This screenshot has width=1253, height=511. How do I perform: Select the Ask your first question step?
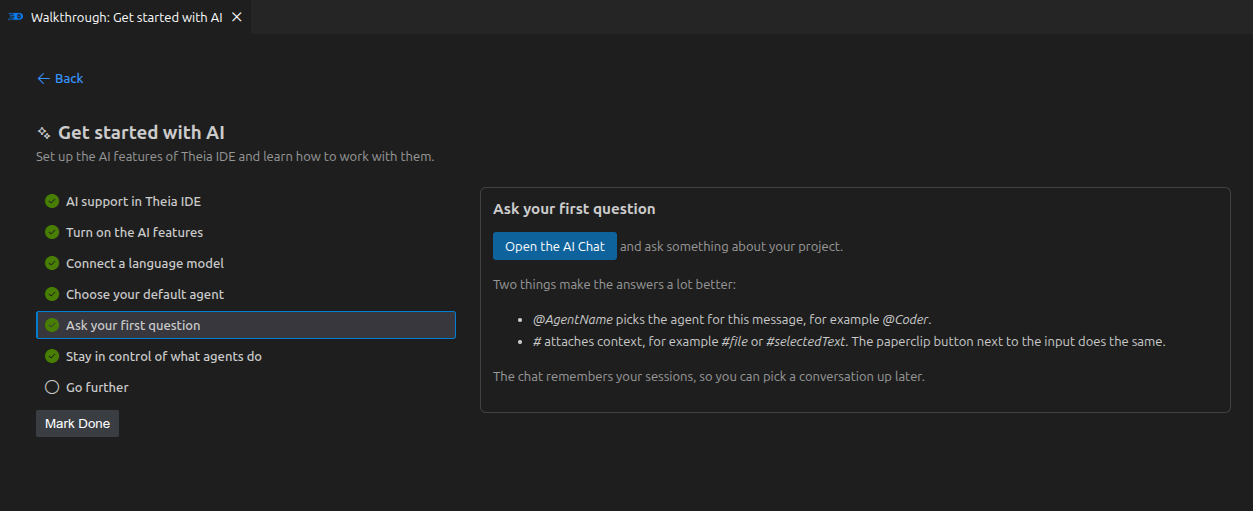pos(246,325)
